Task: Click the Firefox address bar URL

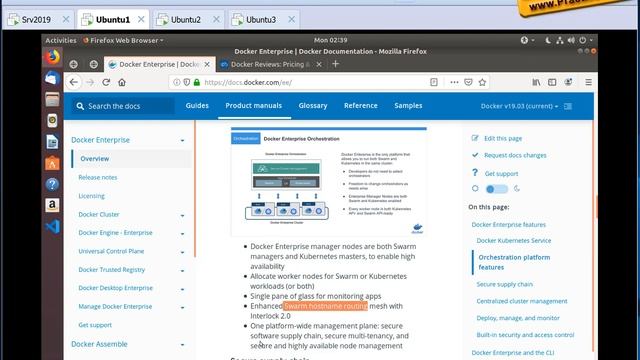Action: [248, 82]
